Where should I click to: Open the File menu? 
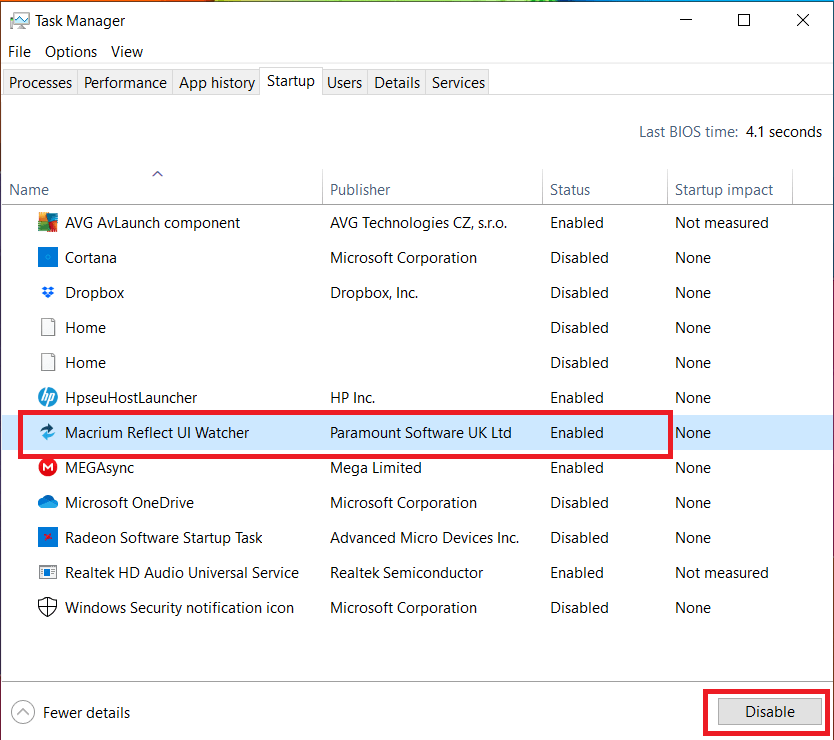tap(20, 52)
